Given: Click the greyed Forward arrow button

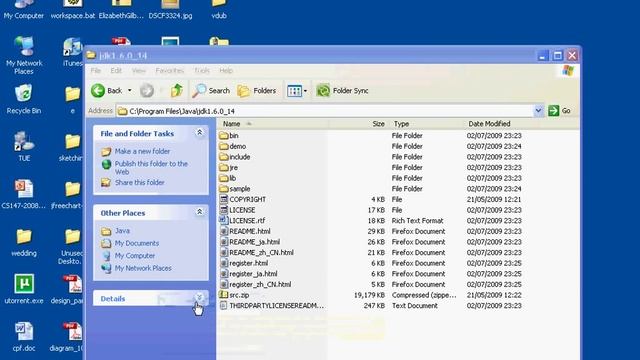Looking at the screenshot, I should tap(147, 91).
